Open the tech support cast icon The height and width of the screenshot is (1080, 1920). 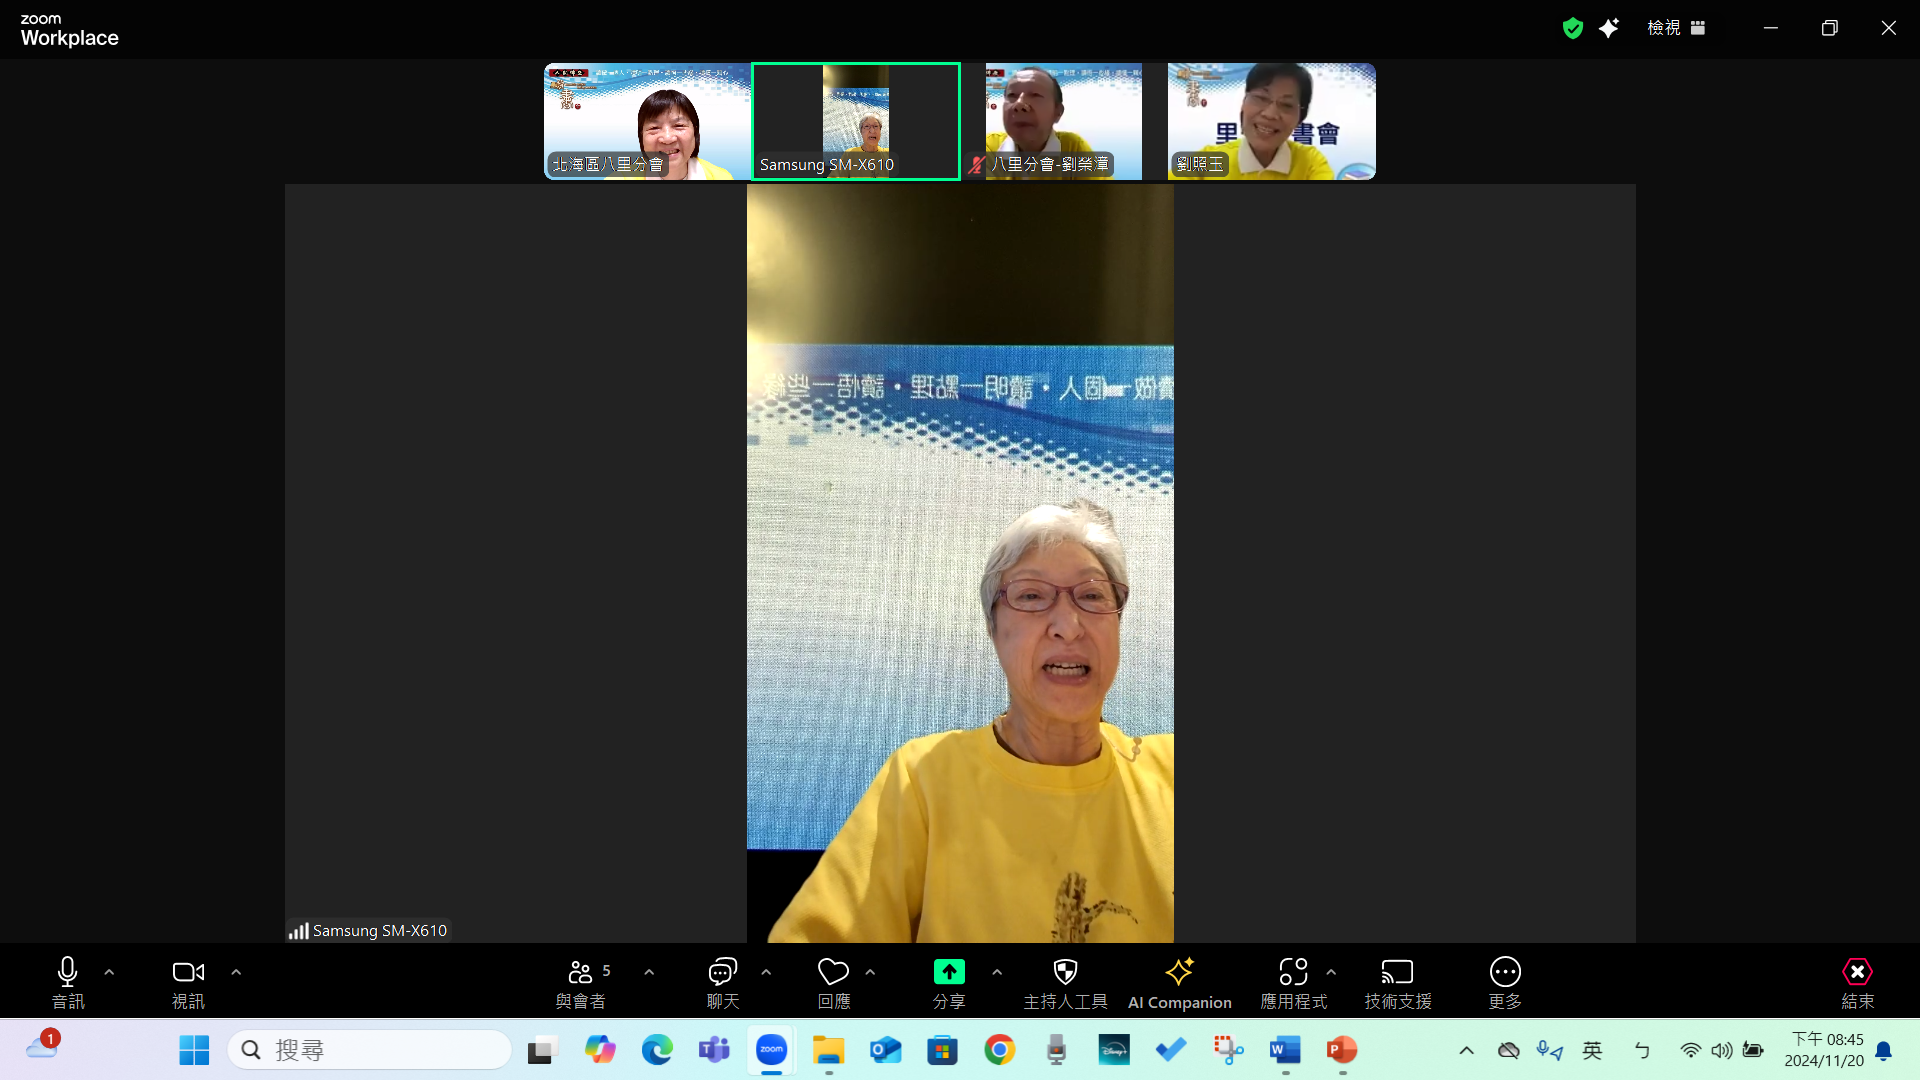pyautogui.click(x=1397, y=982)
